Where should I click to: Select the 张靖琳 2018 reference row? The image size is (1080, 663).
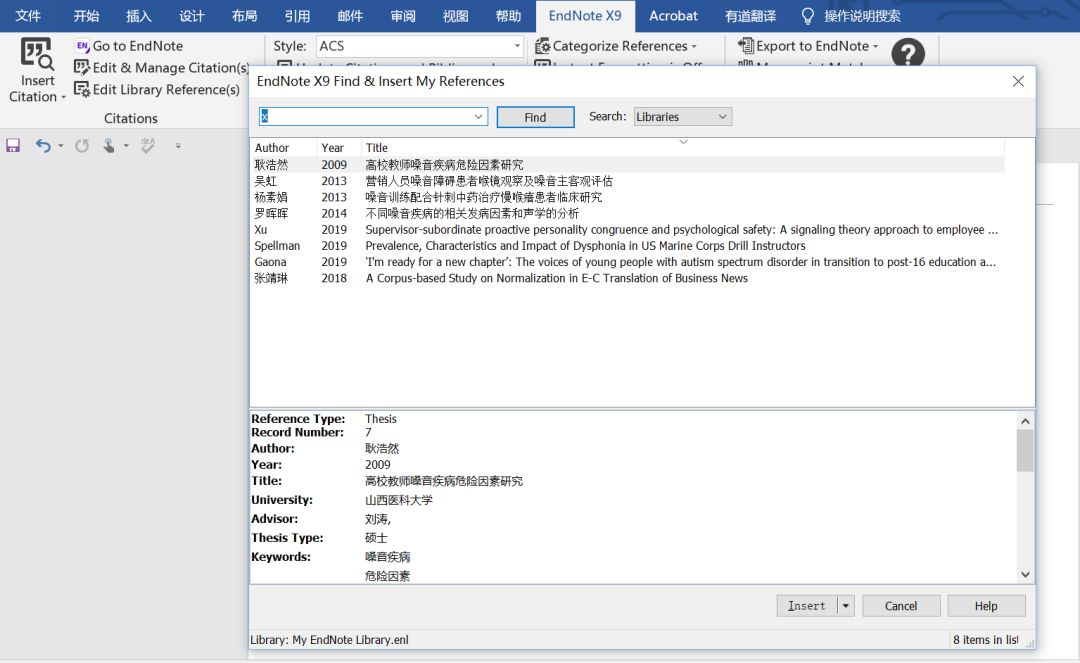627,278
